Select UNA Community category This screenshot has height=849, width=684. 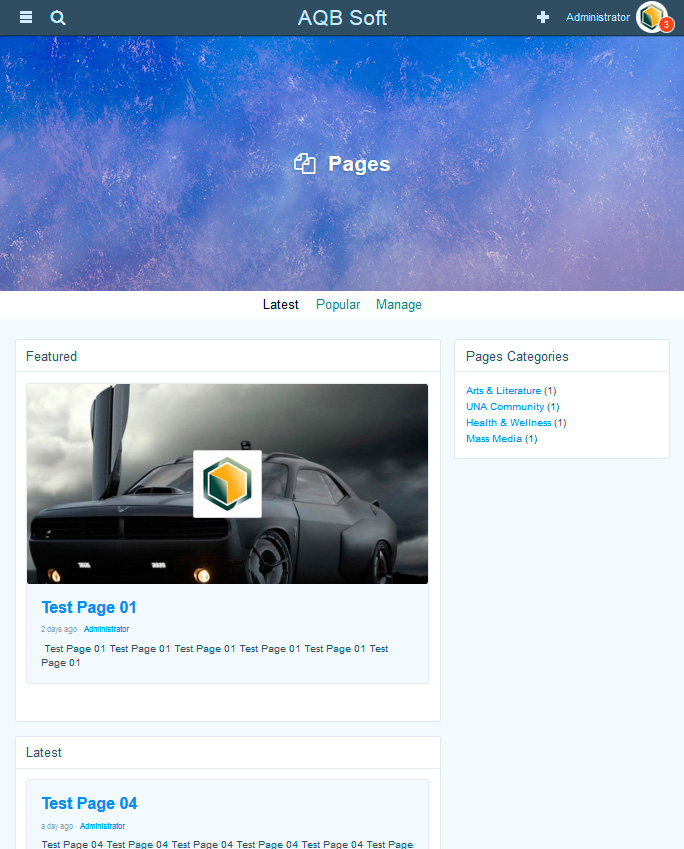point(505,407)
